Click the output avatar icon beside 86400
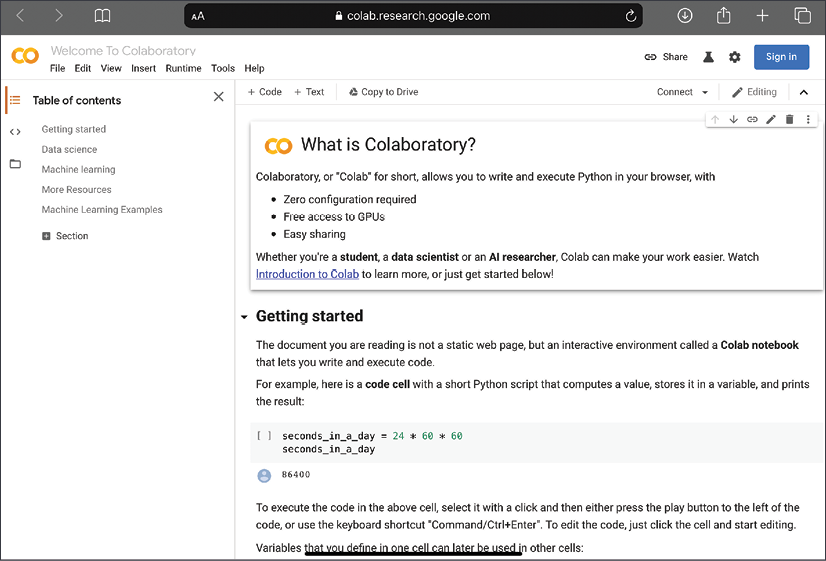826x561 pixels. point(264,476)
